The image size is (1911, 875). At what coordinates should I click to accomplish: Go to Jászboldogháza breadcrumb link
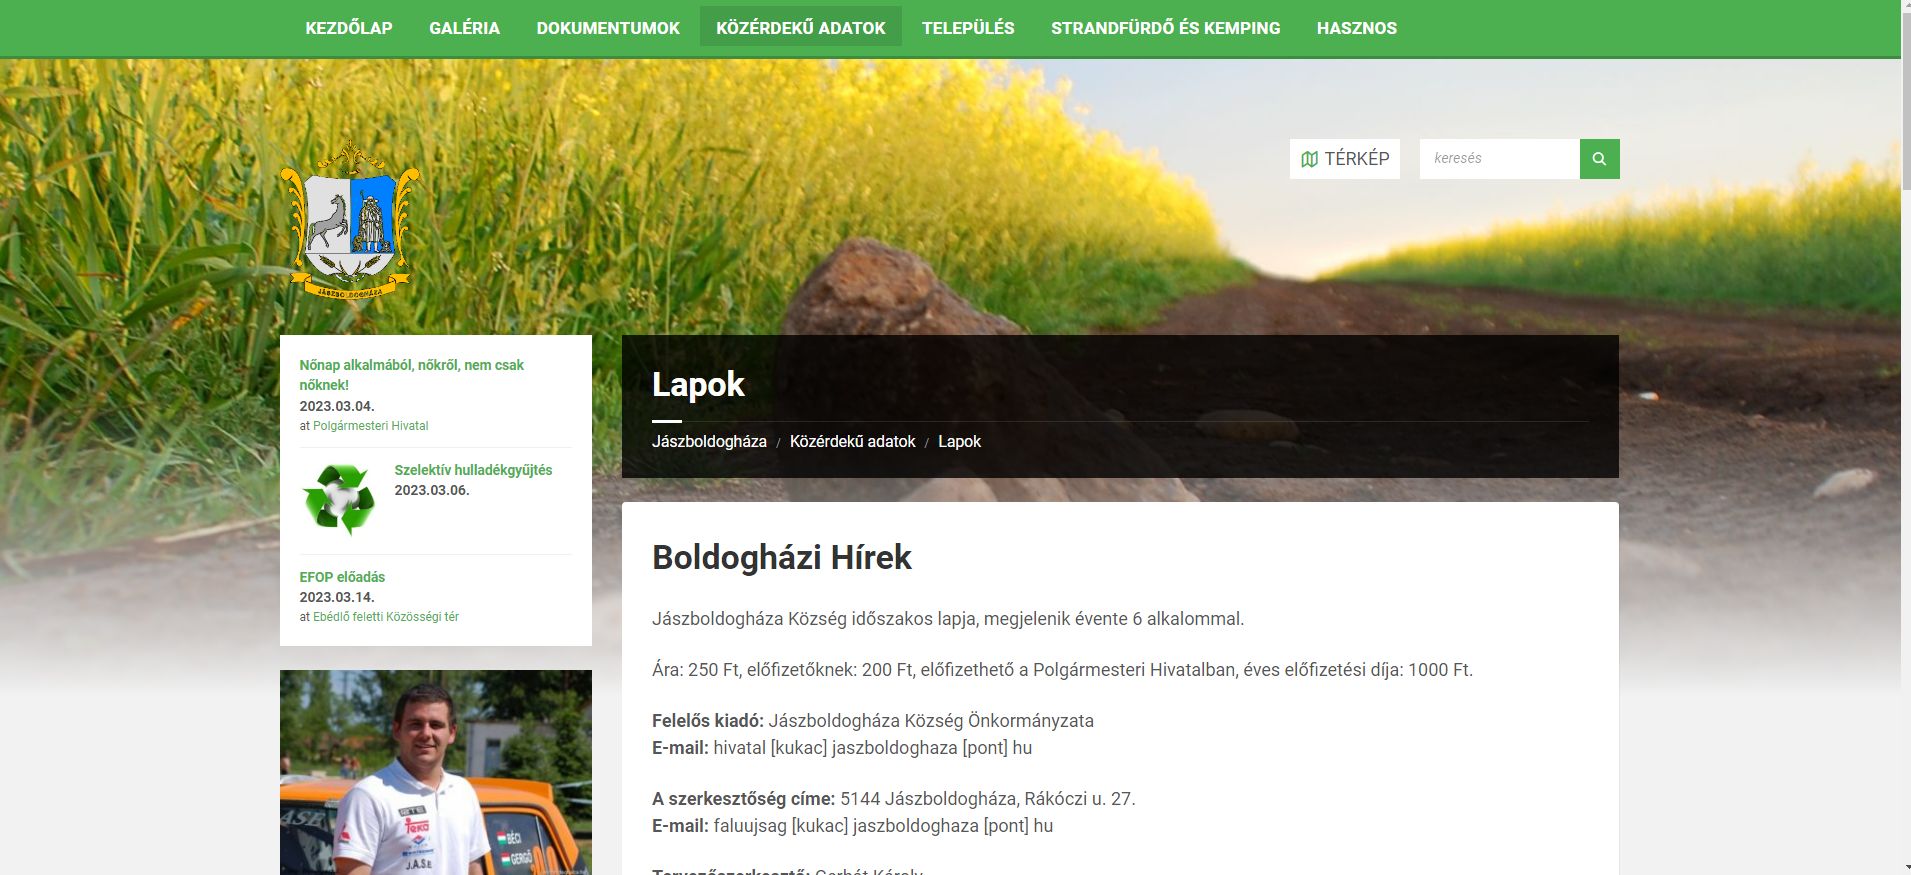(709, 442)
